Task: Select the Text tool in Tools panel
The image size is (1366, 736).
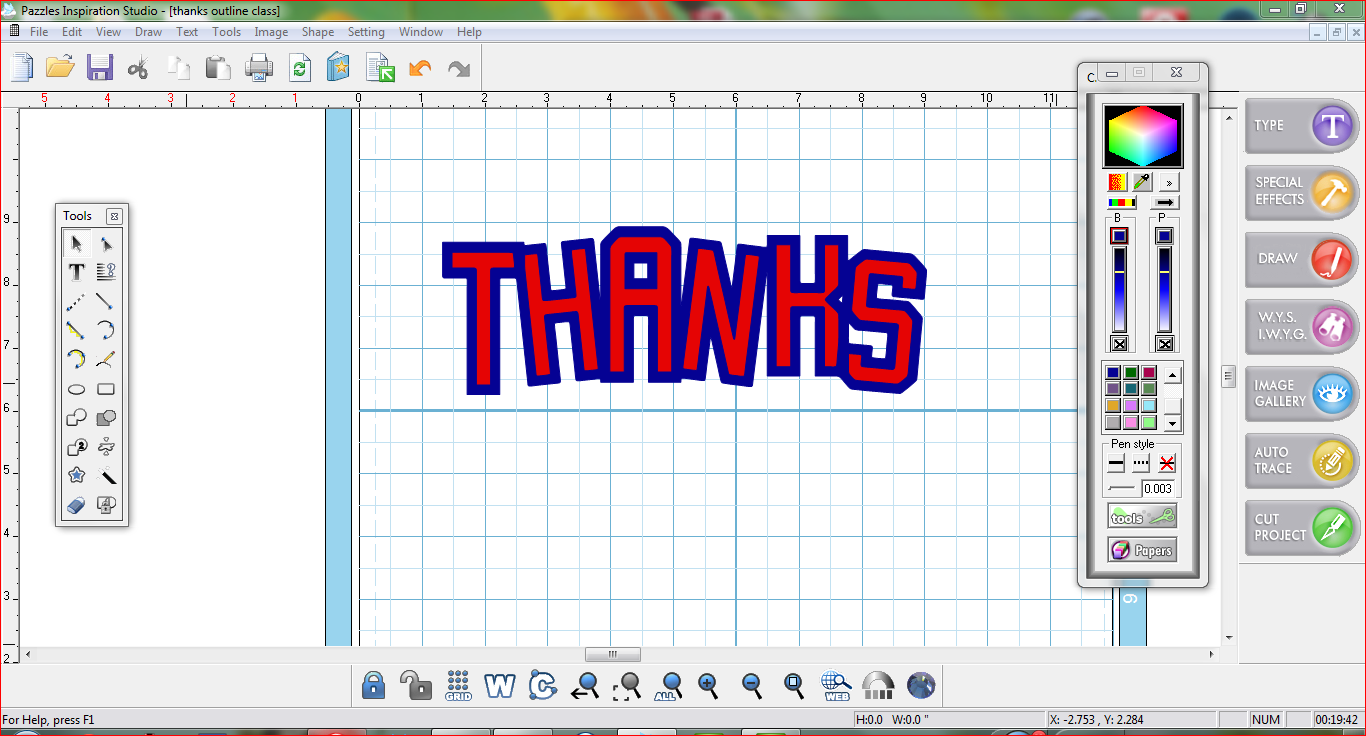Action: (x=77, y=272)
